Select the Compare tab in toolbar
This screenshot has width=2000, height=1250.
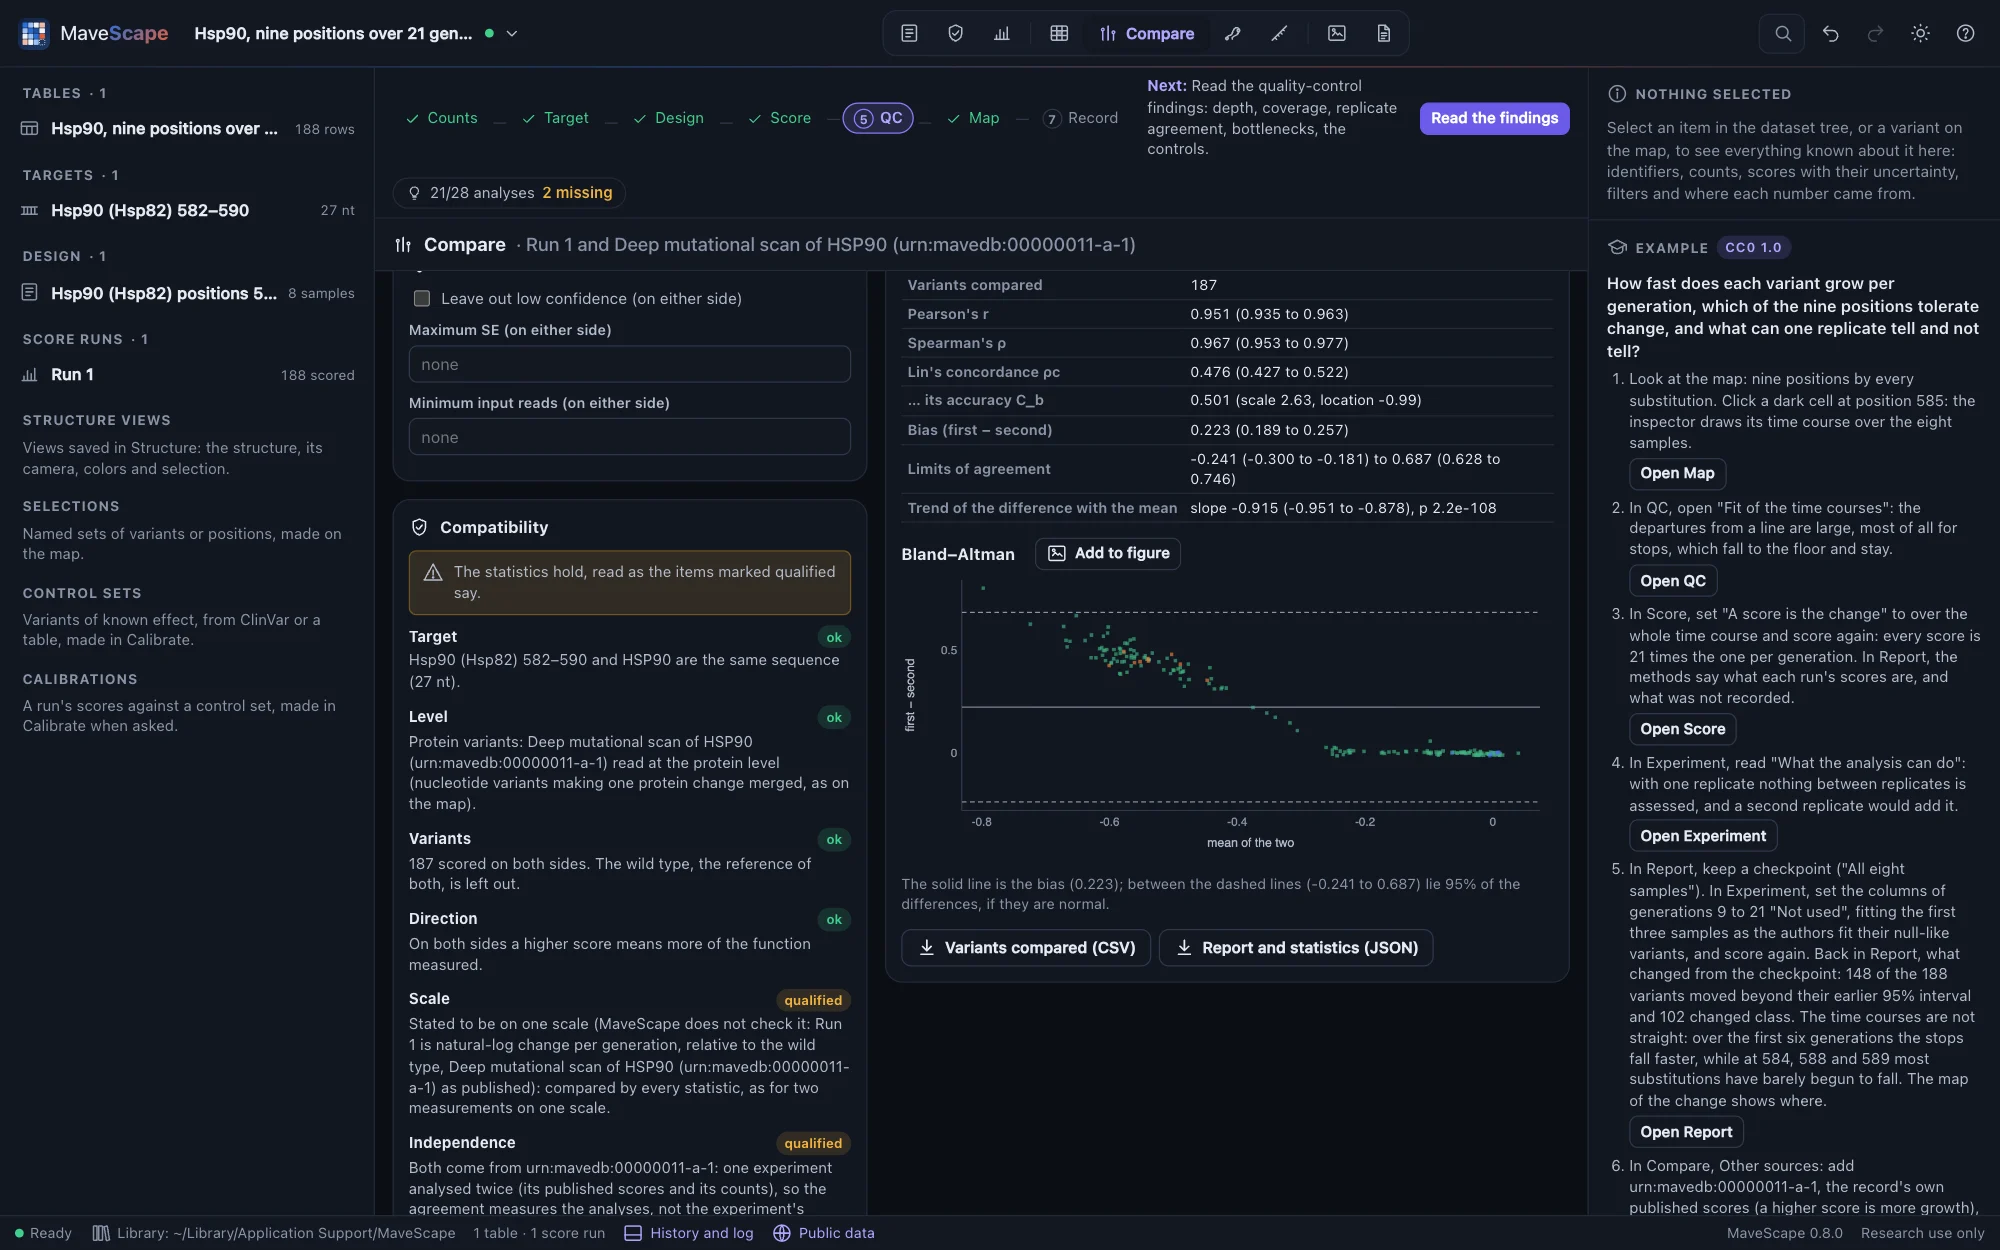click(1147, 33)
